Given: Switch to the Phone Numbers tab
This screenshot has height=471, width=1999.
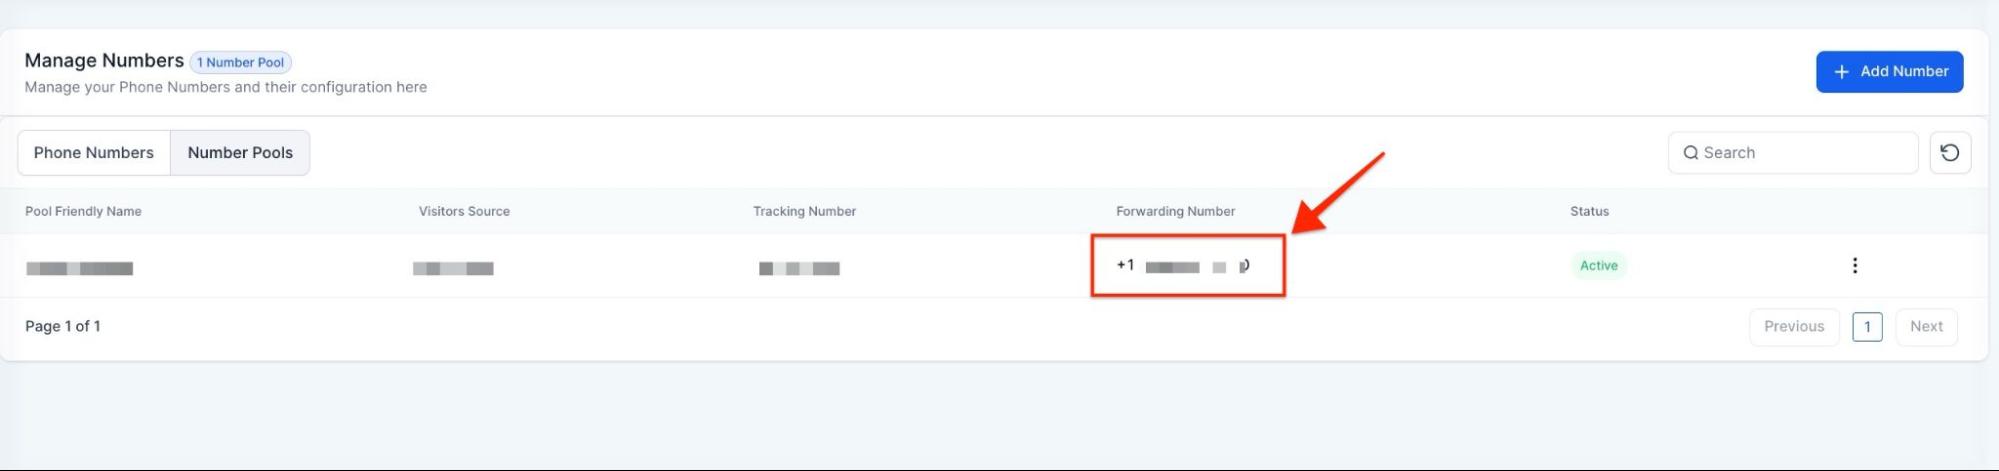Looking at the screenshot, I should tap(94, 153).
